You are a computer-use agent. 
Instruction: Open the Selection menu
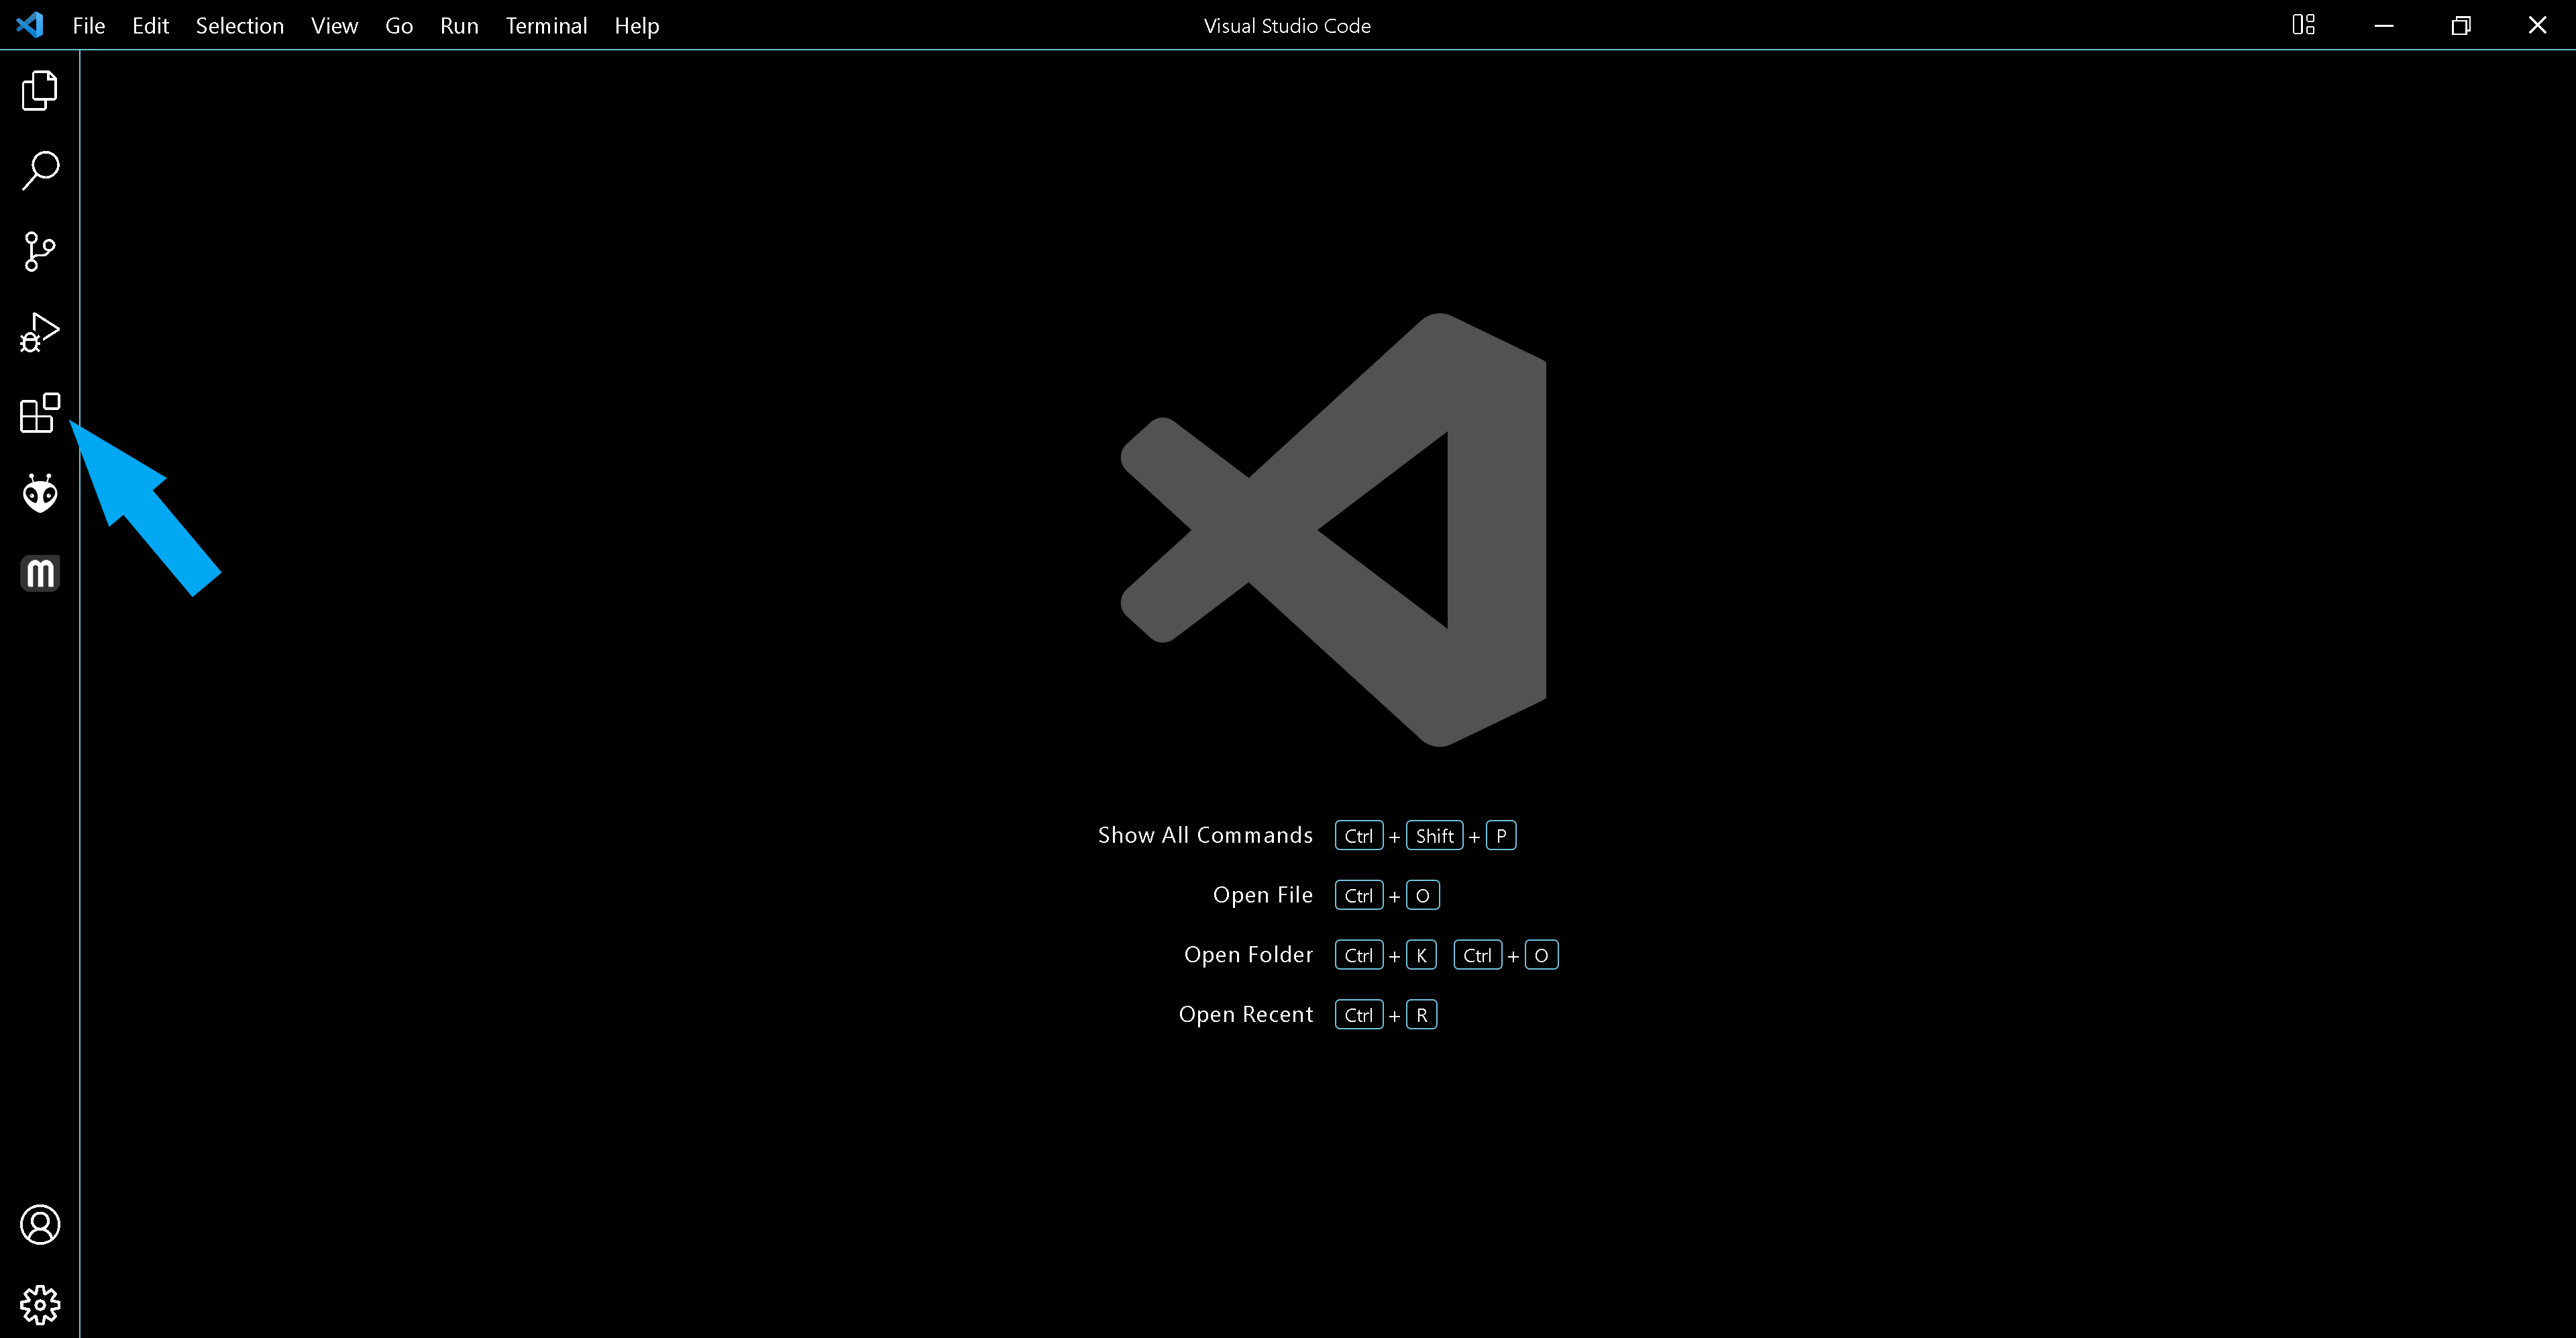click(239, 26)
